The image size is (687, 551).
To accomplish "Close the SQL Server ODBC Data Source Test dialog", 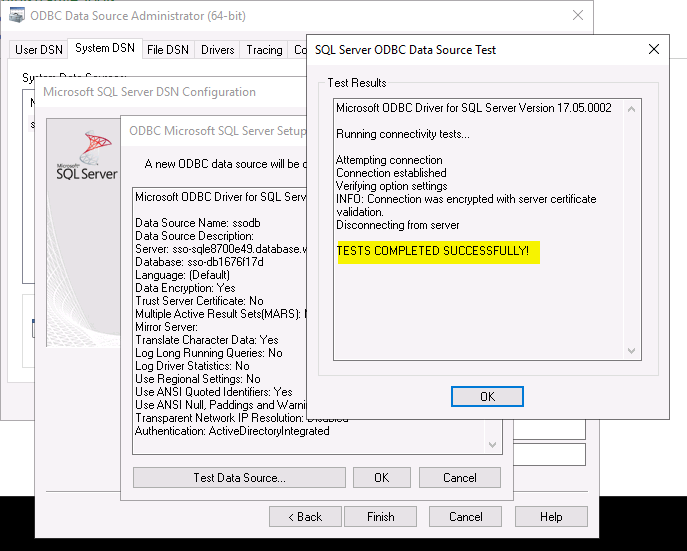I will [x=654, y=49].
